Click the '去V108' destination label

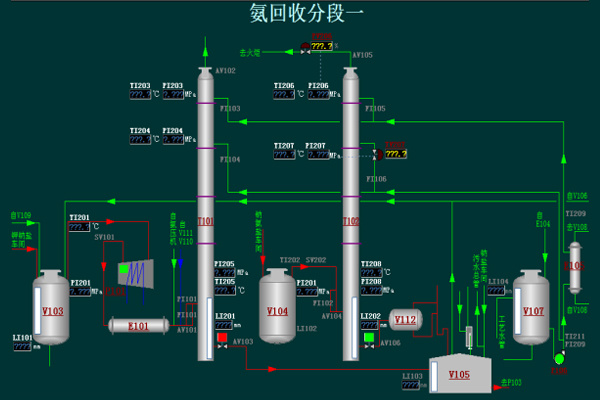click(577, 227)
